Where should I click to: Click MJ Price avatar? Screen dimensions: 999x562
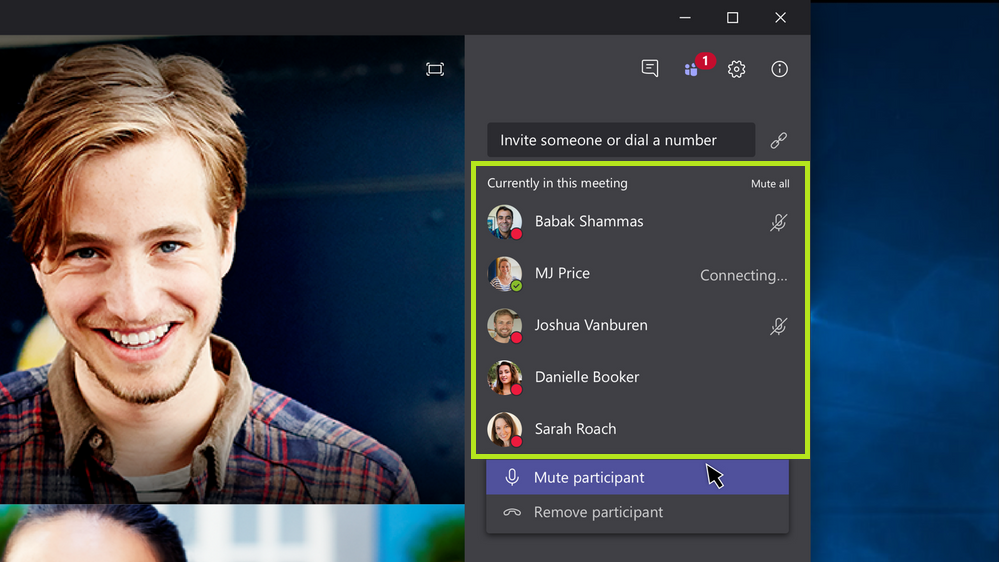[505, 274]
